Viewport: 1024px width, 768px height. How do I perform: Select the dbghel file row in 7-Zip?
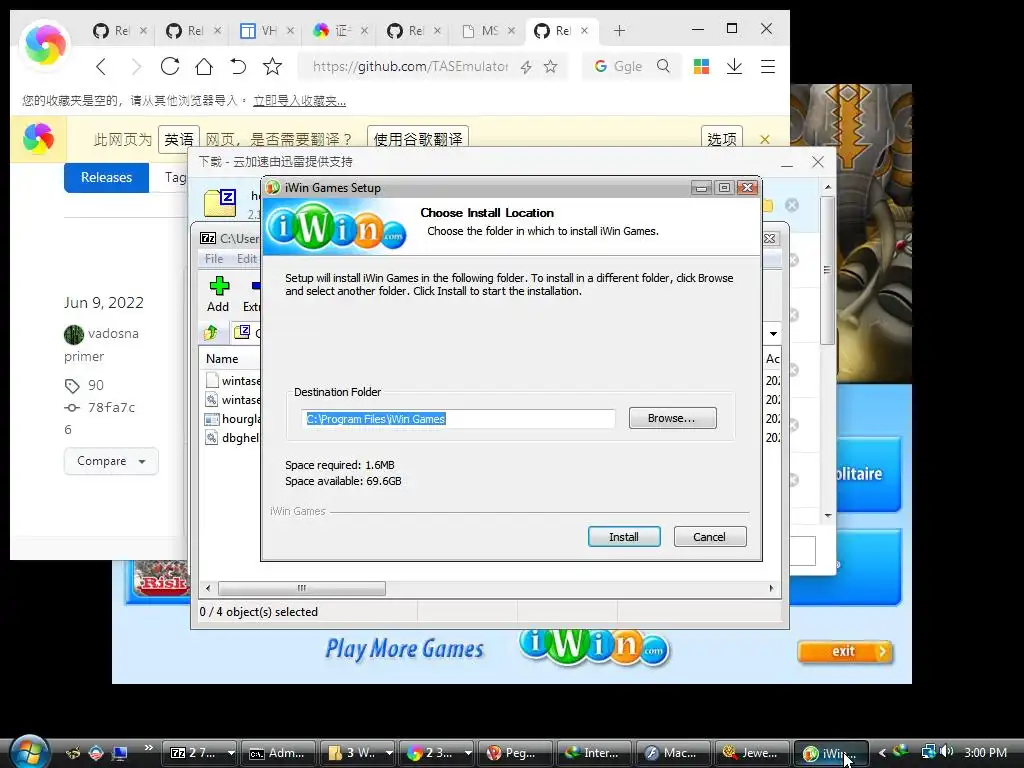pyautogui.click(x=232, y=438)
